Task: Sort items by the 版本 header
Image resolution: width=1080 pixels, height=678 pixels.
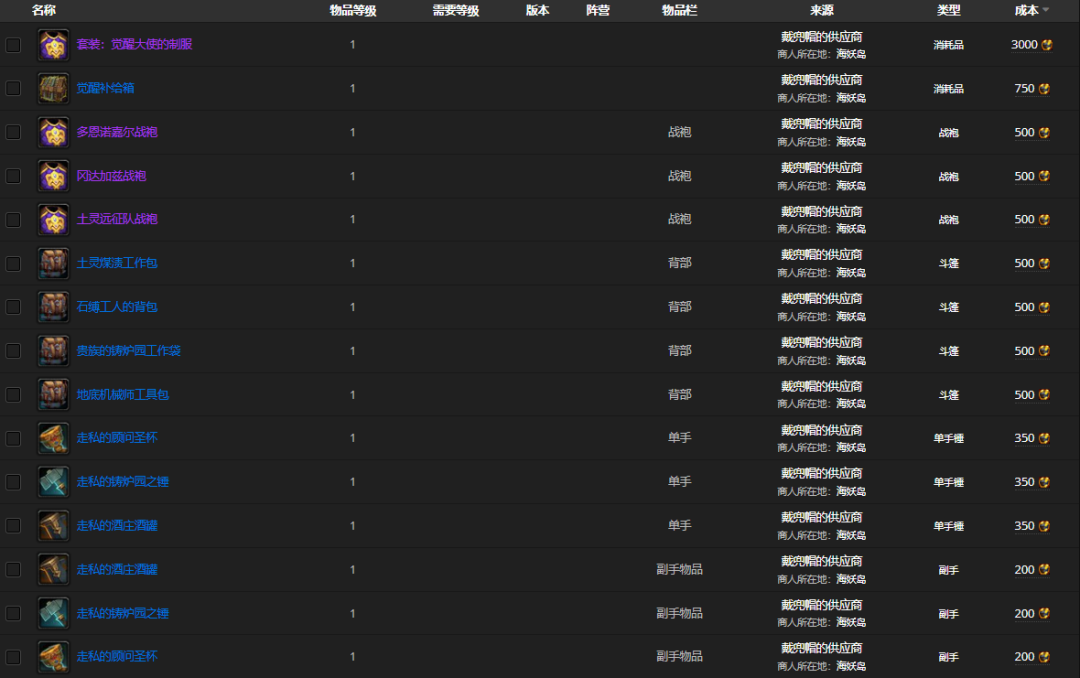Action: tap(537, 10)
